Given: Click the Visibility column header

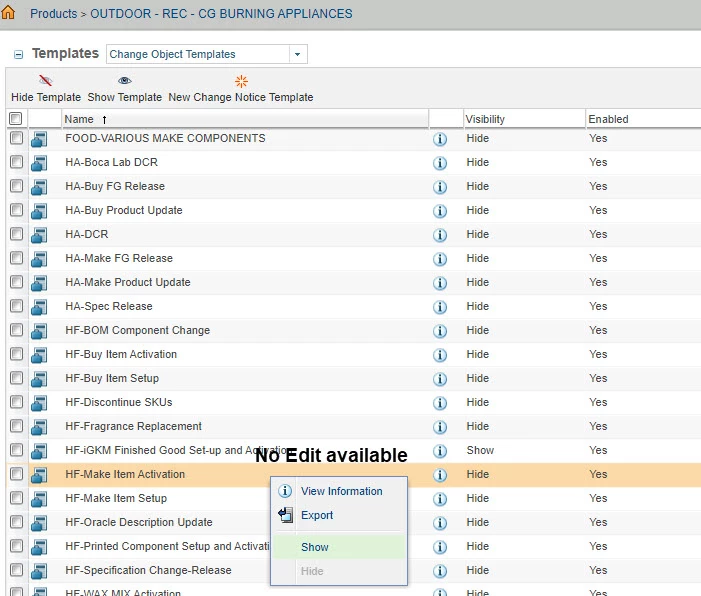Looking at the screenshot, I should tap(485, 119).
